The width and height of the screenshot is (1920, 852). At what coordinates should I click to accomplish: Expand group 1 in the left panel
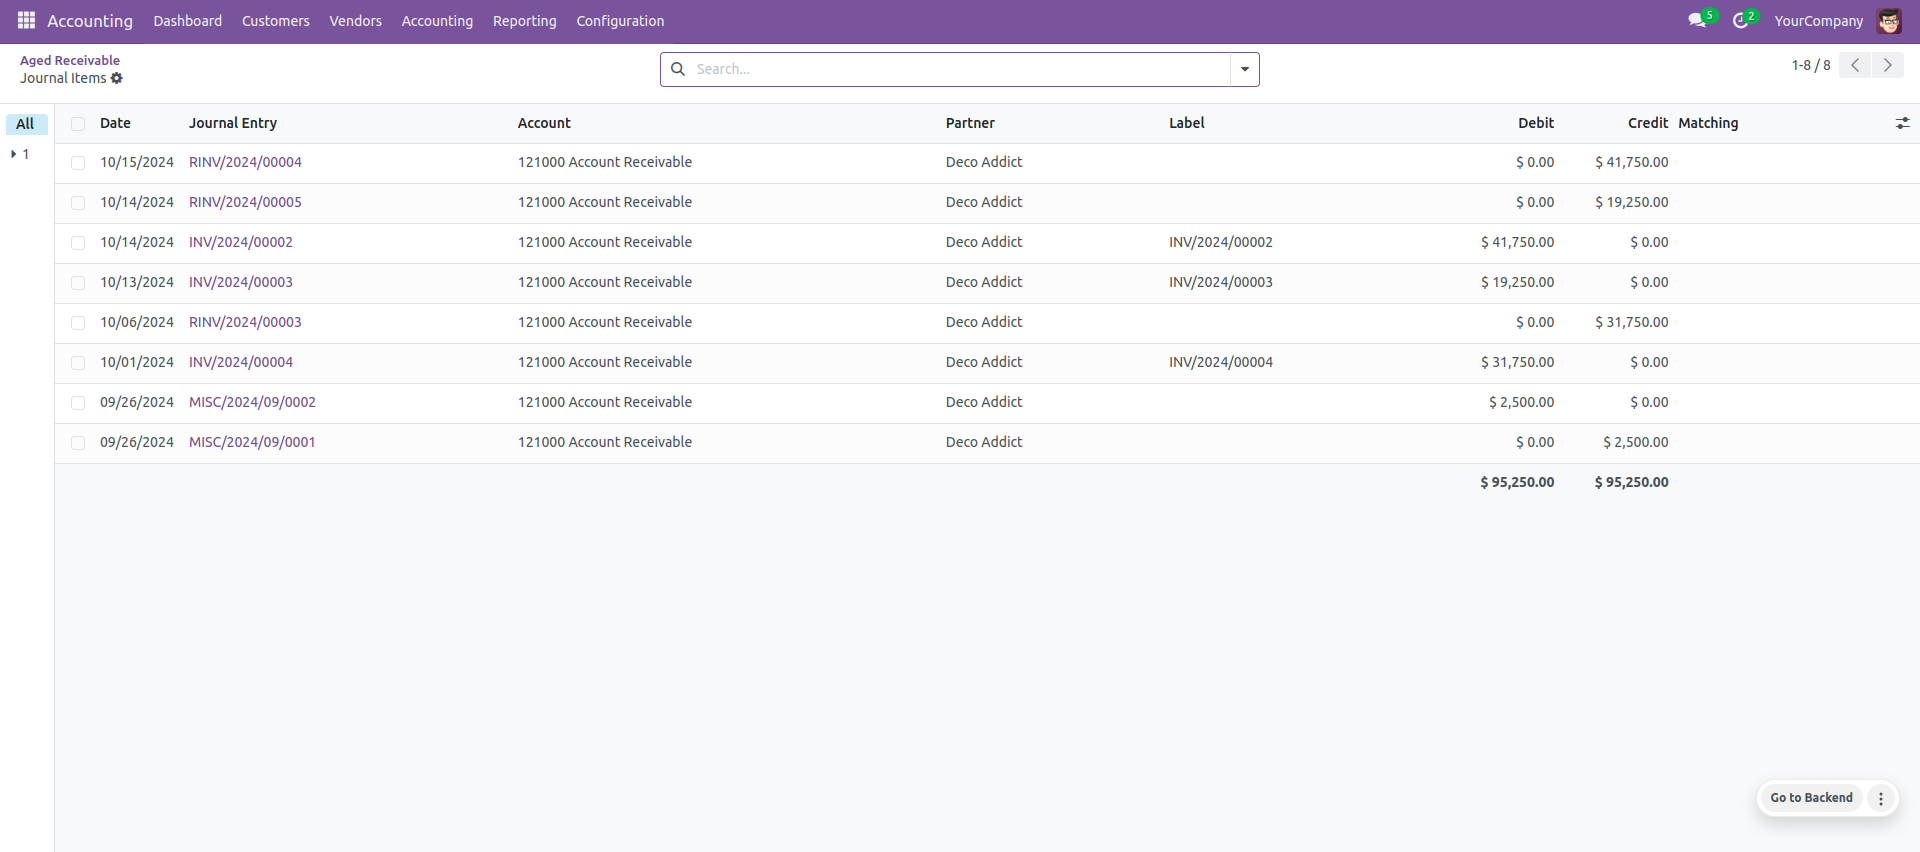pyautogui.click(x=20, y=154)
